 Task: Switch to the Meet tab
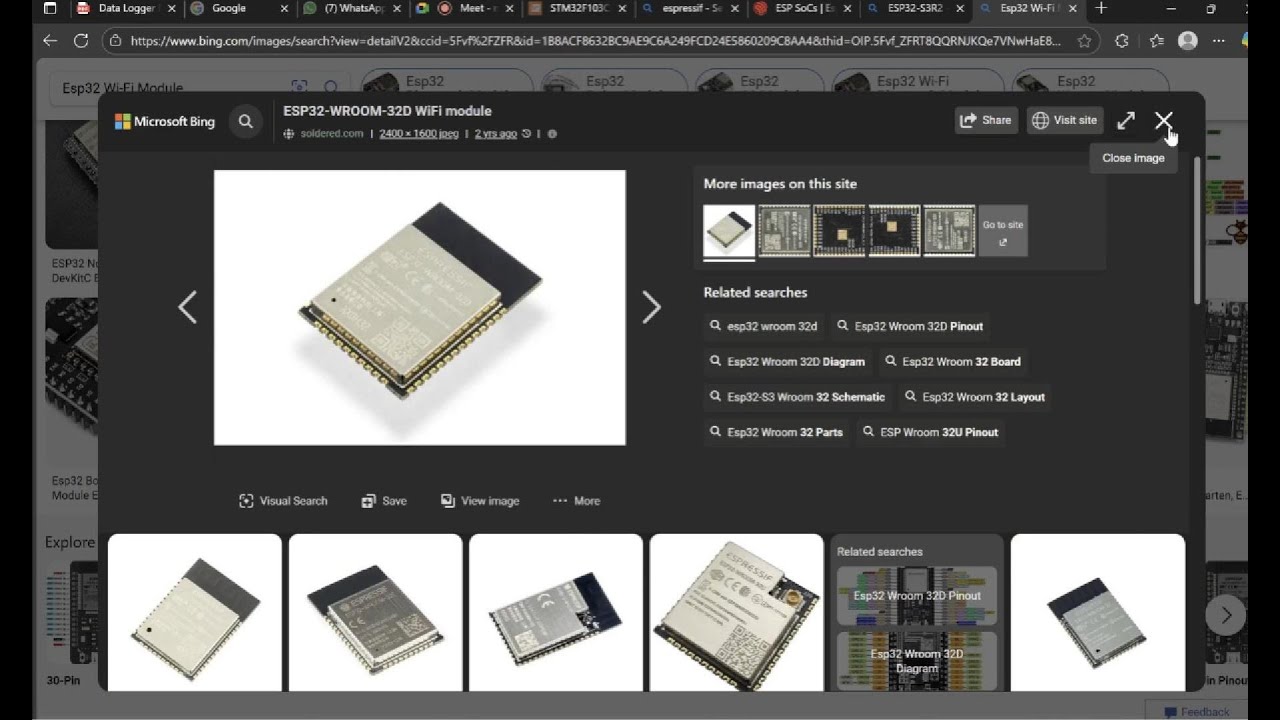pos(467,8)
